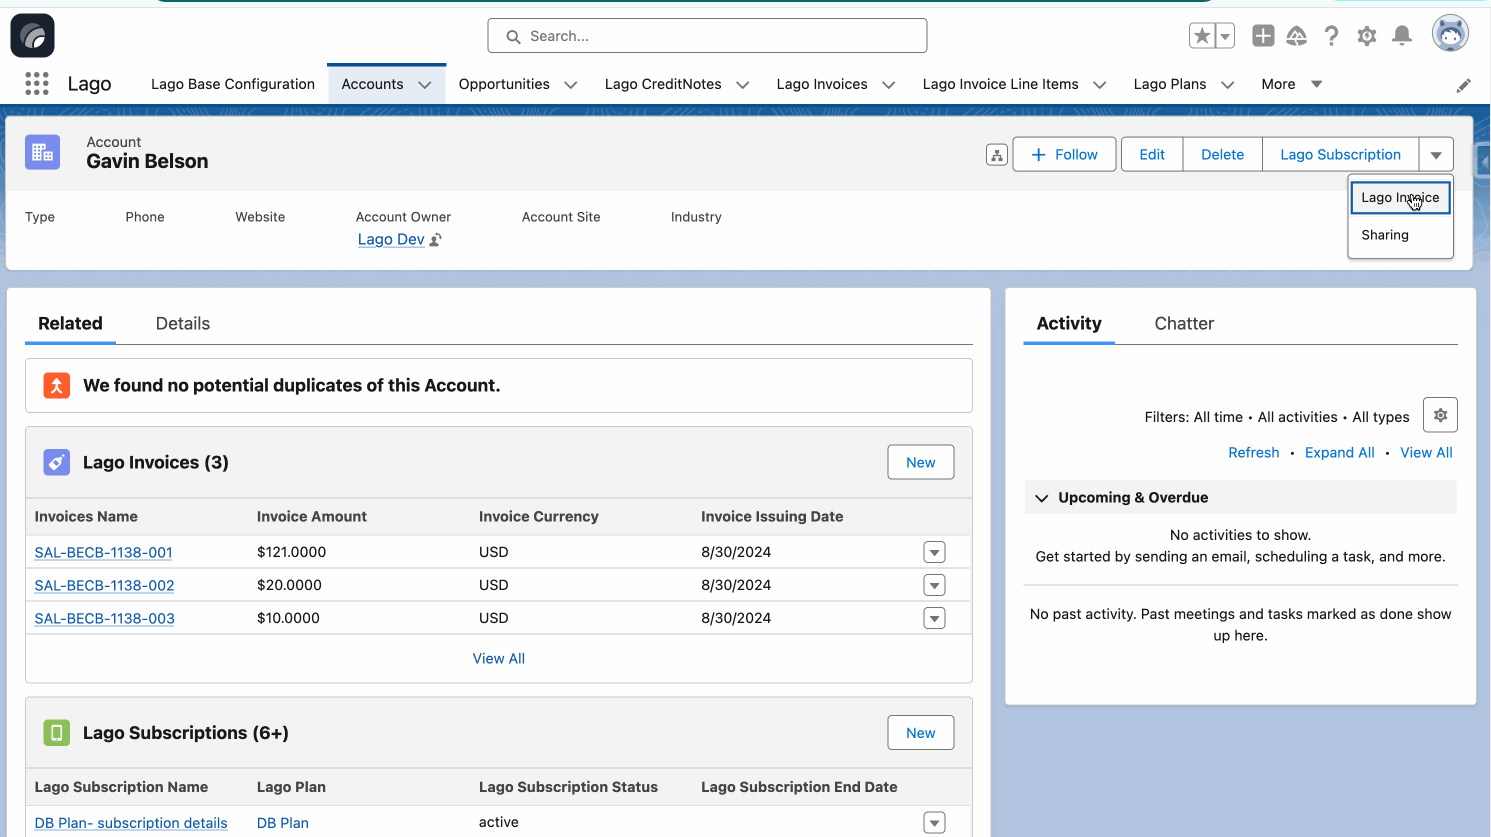The width and height of the screenshot is (1491, 837).
Task: Collapse the Upcoming & Overdue section
Action: (x=1042, y=498)
